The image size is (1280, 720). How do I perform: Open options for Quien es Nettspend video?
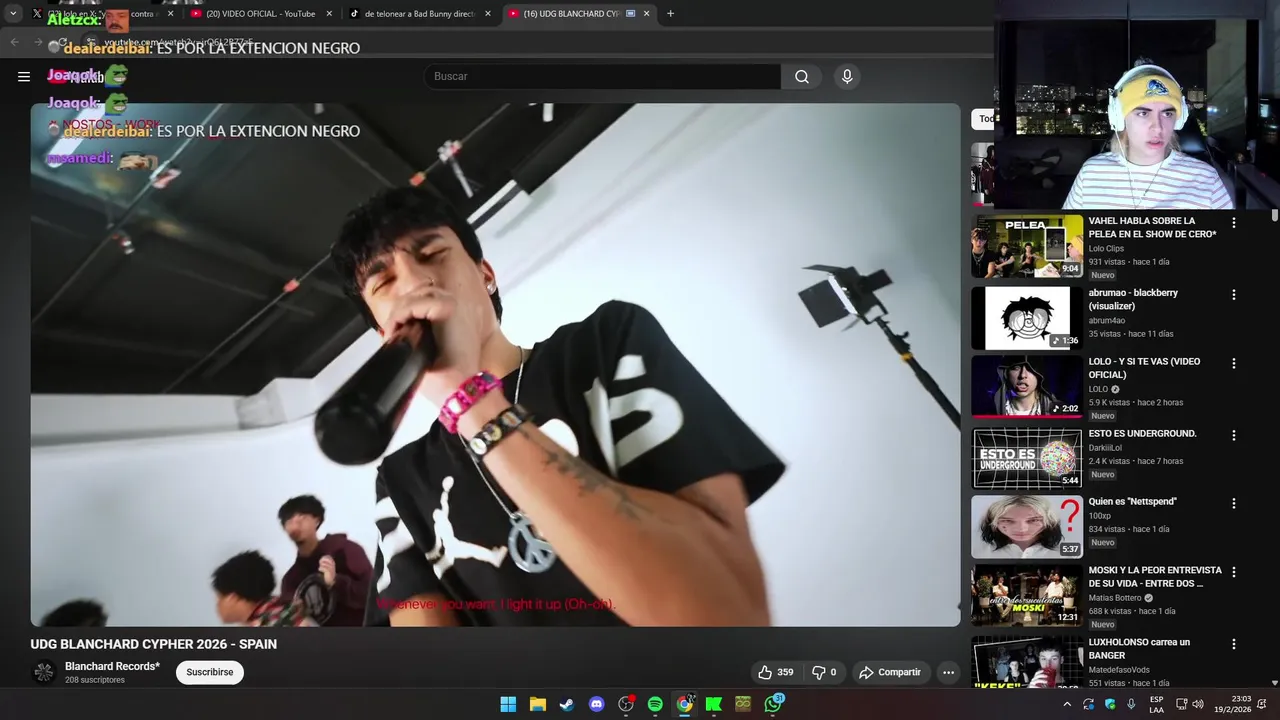pos(1233,503)
